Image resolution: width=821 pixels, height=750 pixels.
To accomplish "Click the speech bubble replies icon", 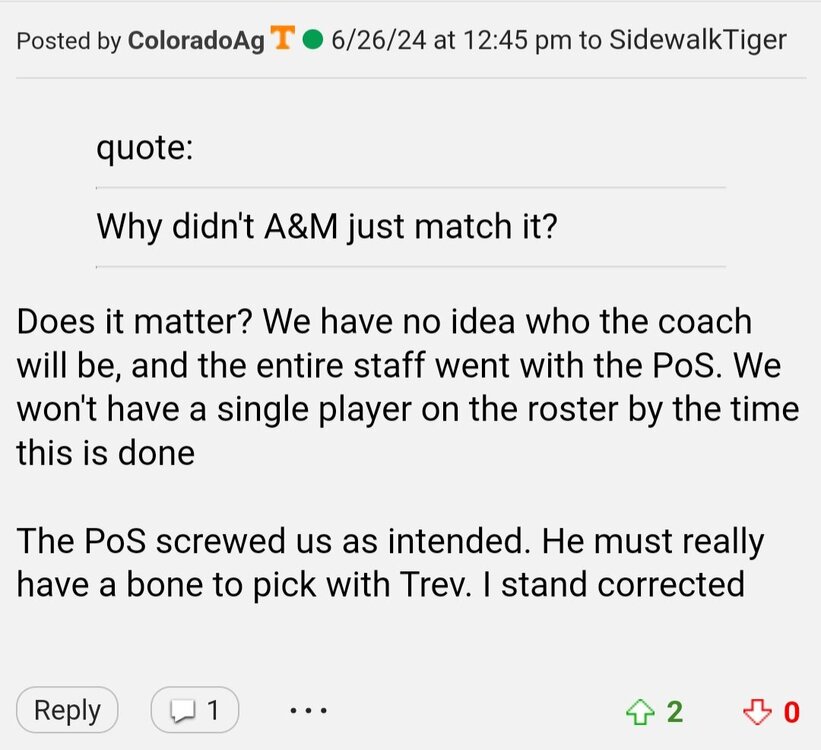I will pyautogui.click(x=185, y=711).
